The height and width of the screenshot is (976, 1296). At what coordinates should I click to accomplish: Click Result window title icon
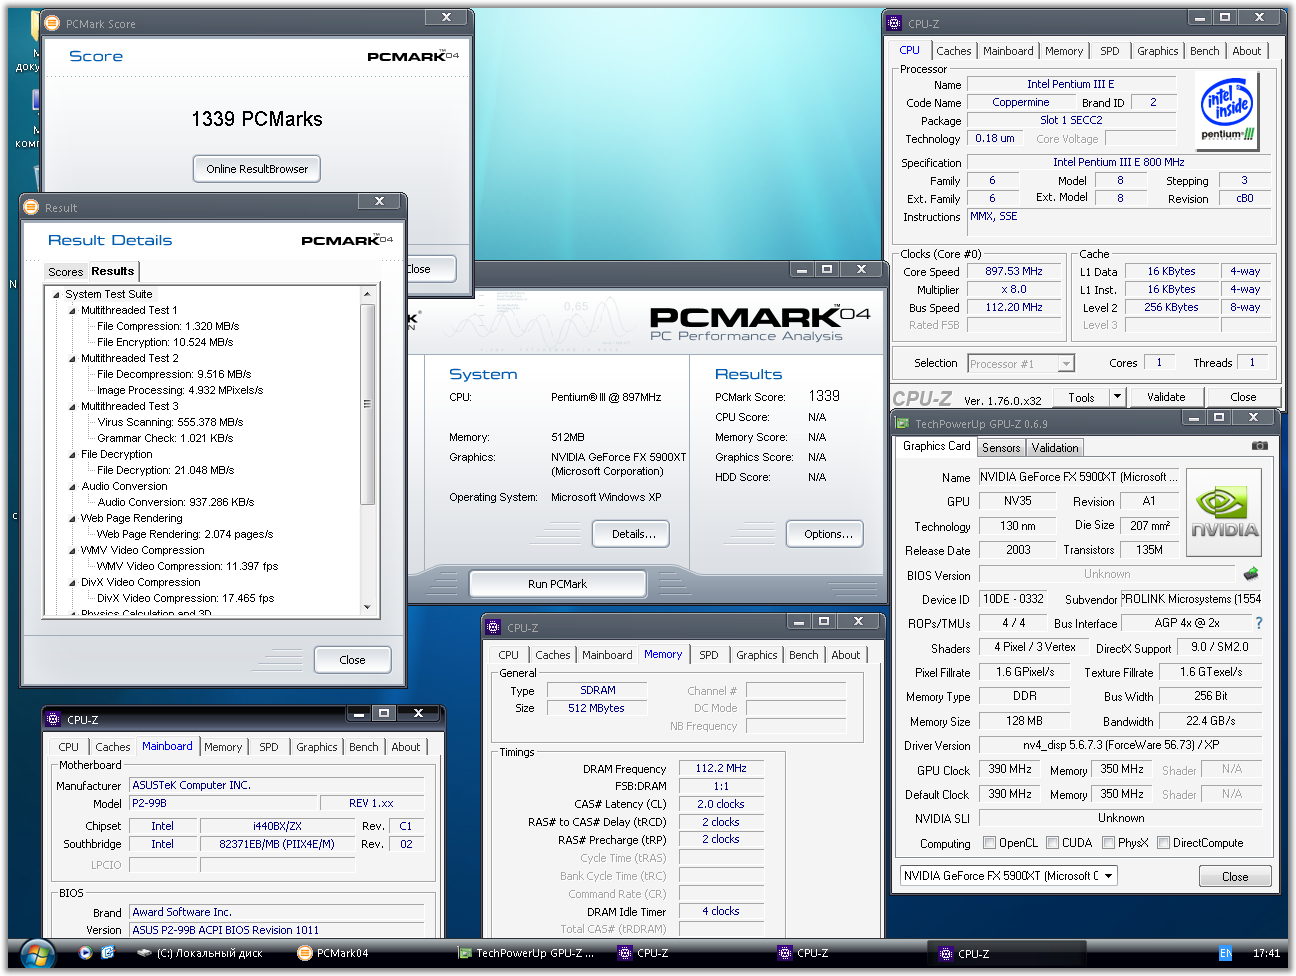(x=31, y=207)
